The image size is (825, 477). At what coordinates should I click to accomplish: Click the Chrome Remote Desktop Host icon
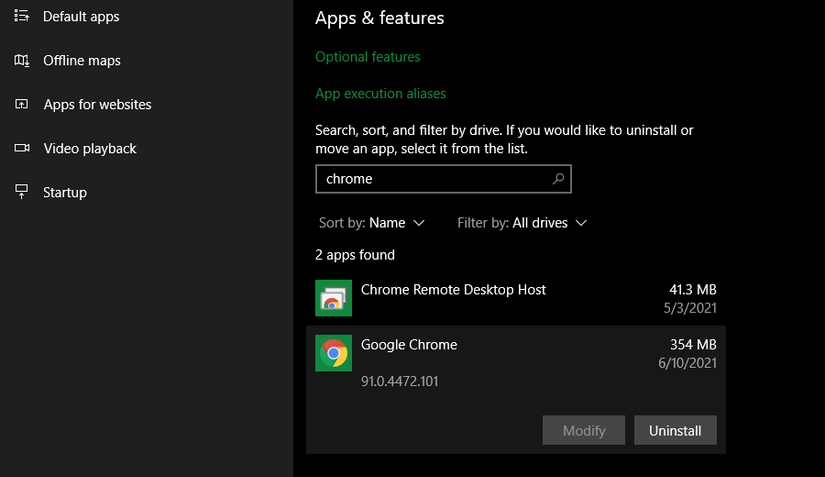[333, 298]
